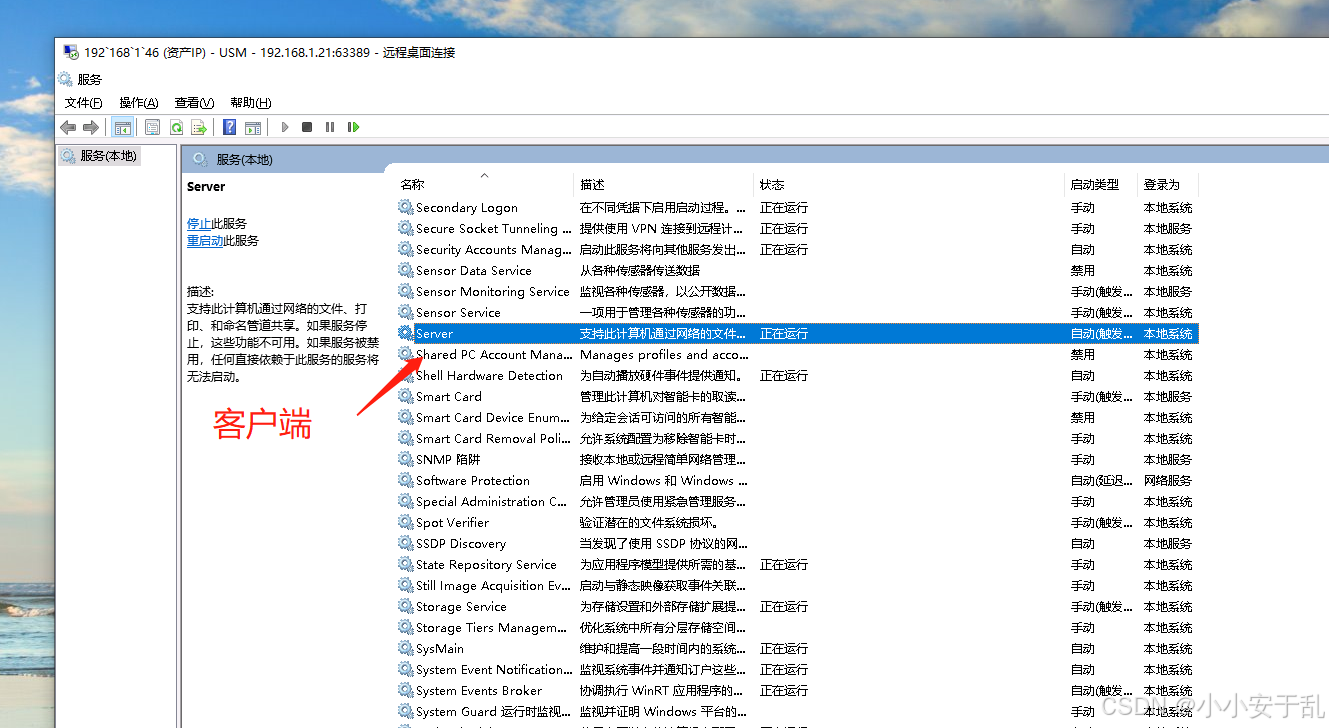Select Smart Card Removal Poli... service name
The width and height of the screenshot is (1329, 728).
click(x=494, y=438)
